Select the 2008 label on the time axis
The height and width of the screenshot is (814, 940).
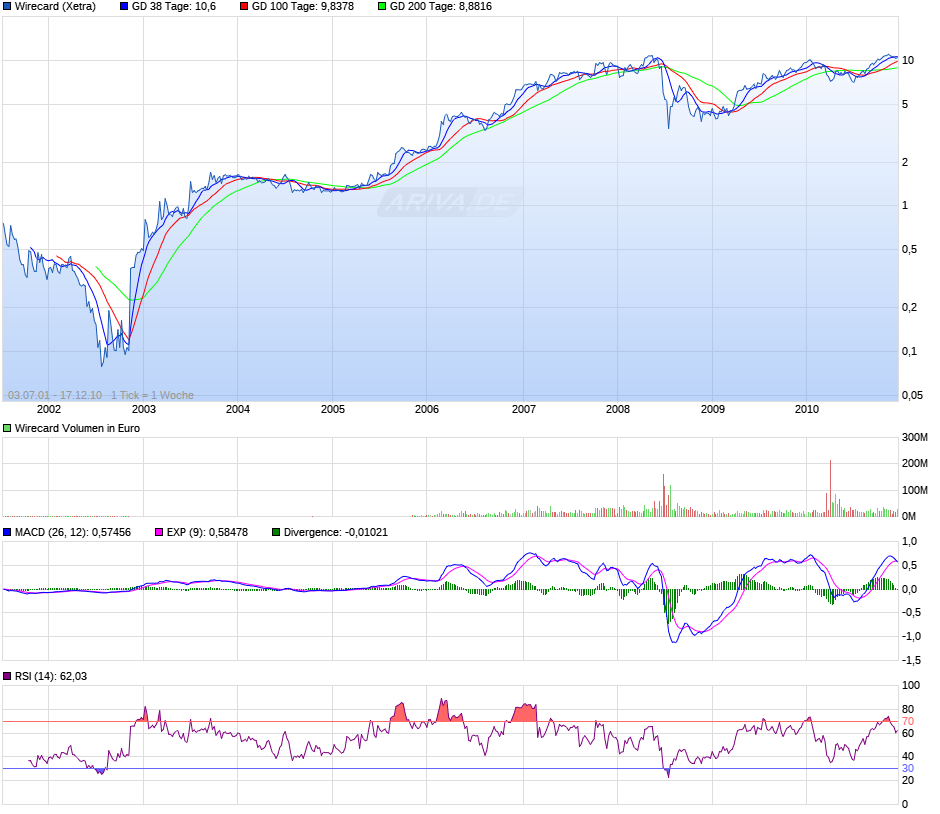[x=617, y=409]
